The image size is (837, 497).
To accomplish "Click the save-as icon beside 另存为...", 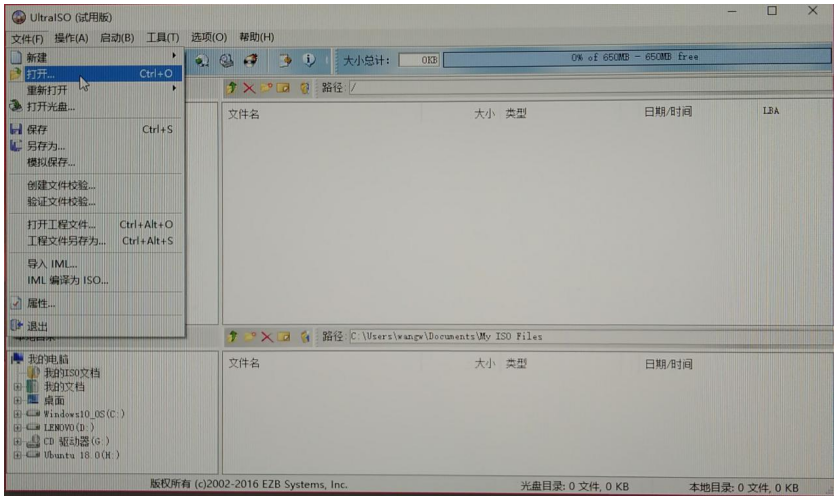I will coord(16,145).
